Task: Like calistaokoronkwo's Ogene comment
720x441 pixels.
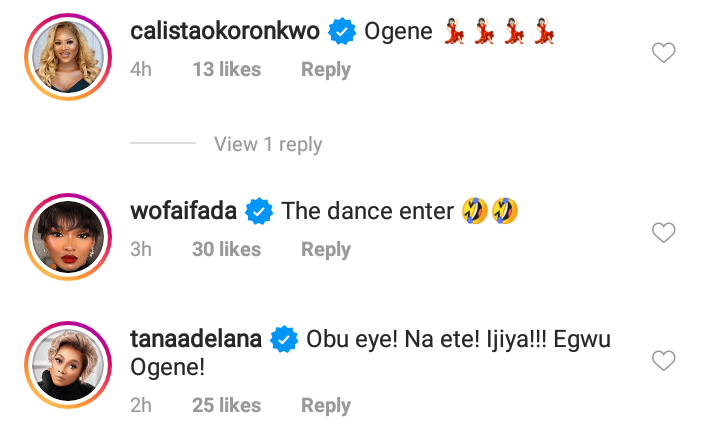Action: (664, 54)
